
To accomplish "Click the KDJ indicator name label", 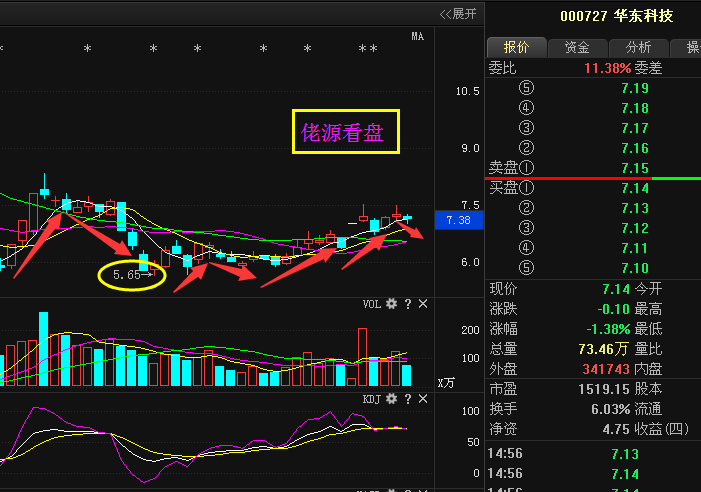I will click(371, 399).
